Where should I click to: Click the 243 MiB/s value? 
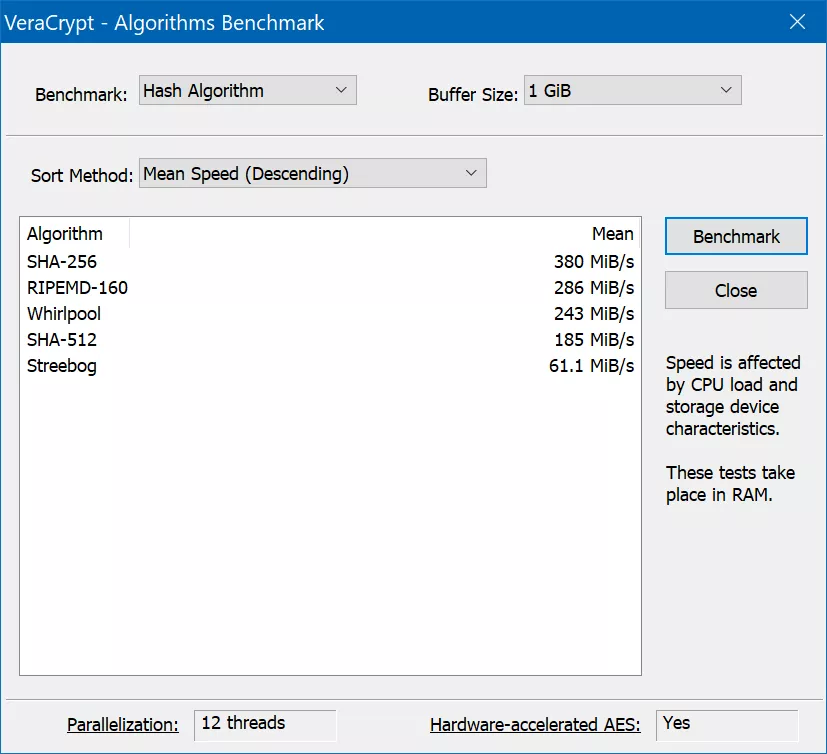(x=594, y=314)
